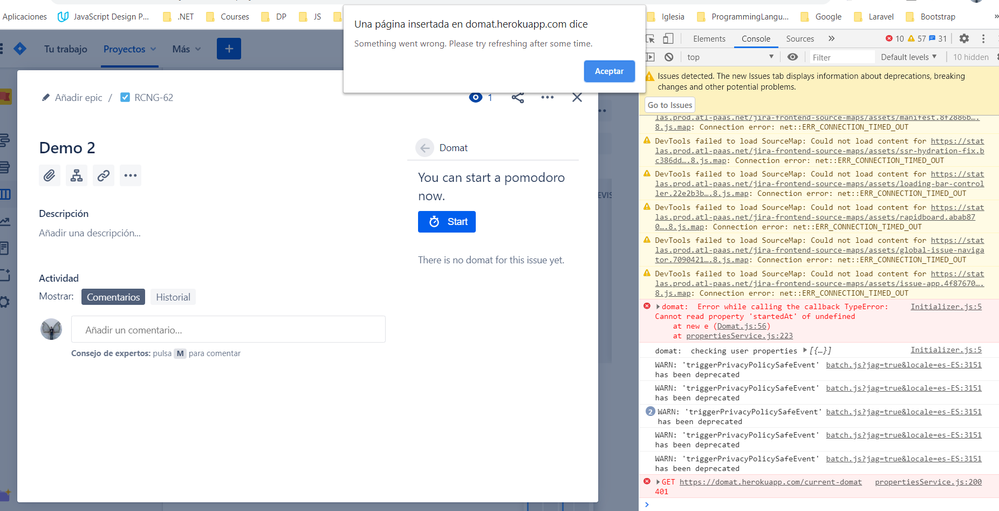Click the RCNG-62 issue key link
Image resolution: width=999 pixels, height=511 pixels.
point(154,97)
